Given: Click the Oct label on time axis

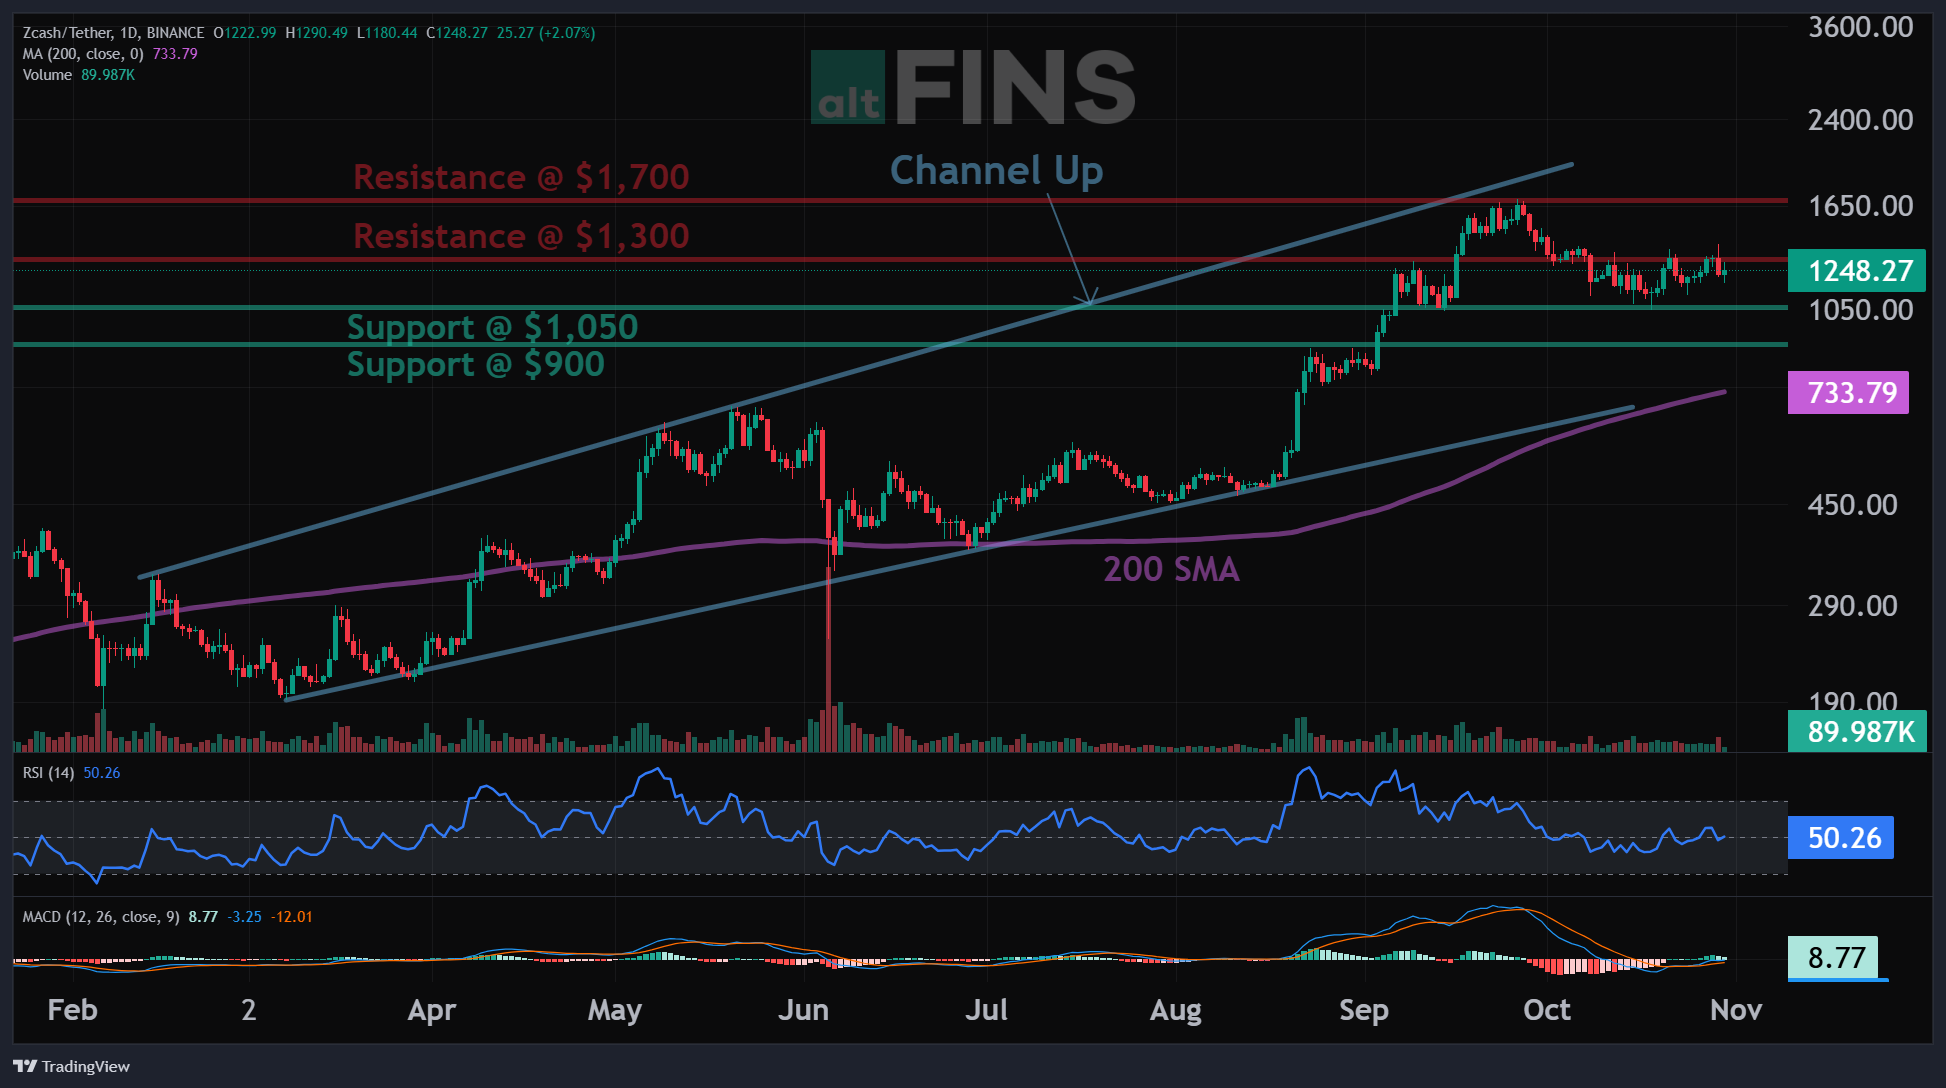Looking at the screenshot, I should coord(1547,1010).
